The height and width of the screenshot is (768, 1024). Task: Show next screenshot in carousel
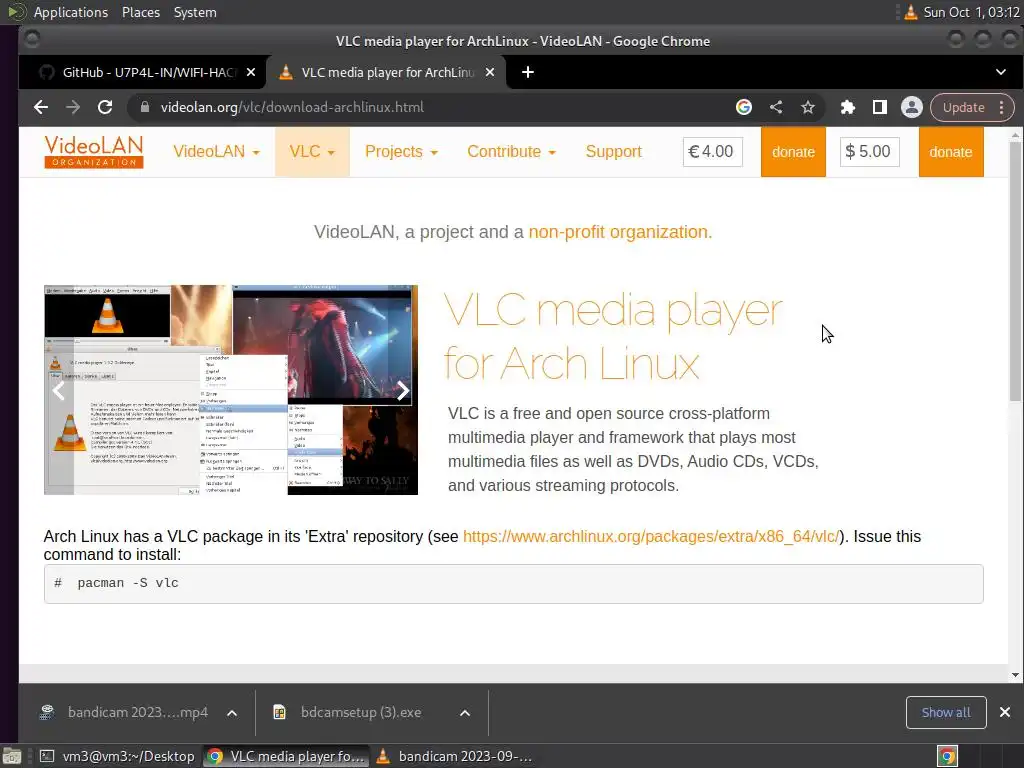tap(403, 391)
